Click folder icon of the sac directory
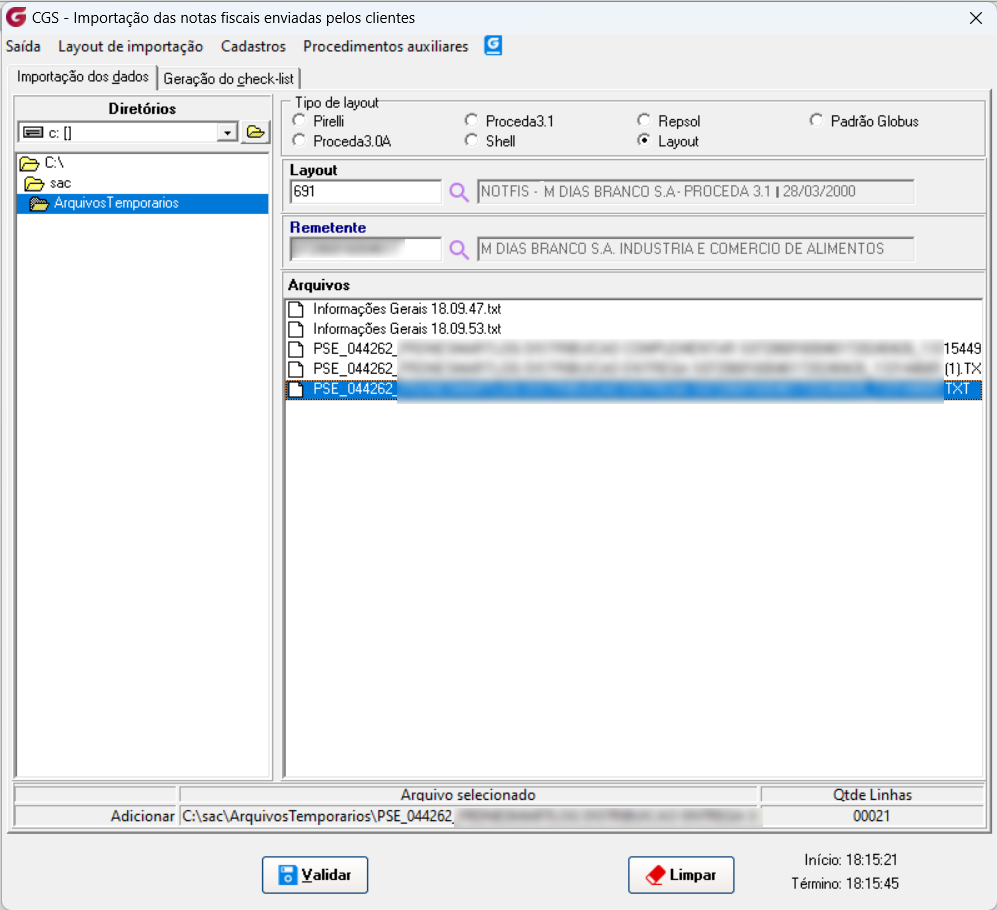 pyautogui.click(x=34, y=184)
